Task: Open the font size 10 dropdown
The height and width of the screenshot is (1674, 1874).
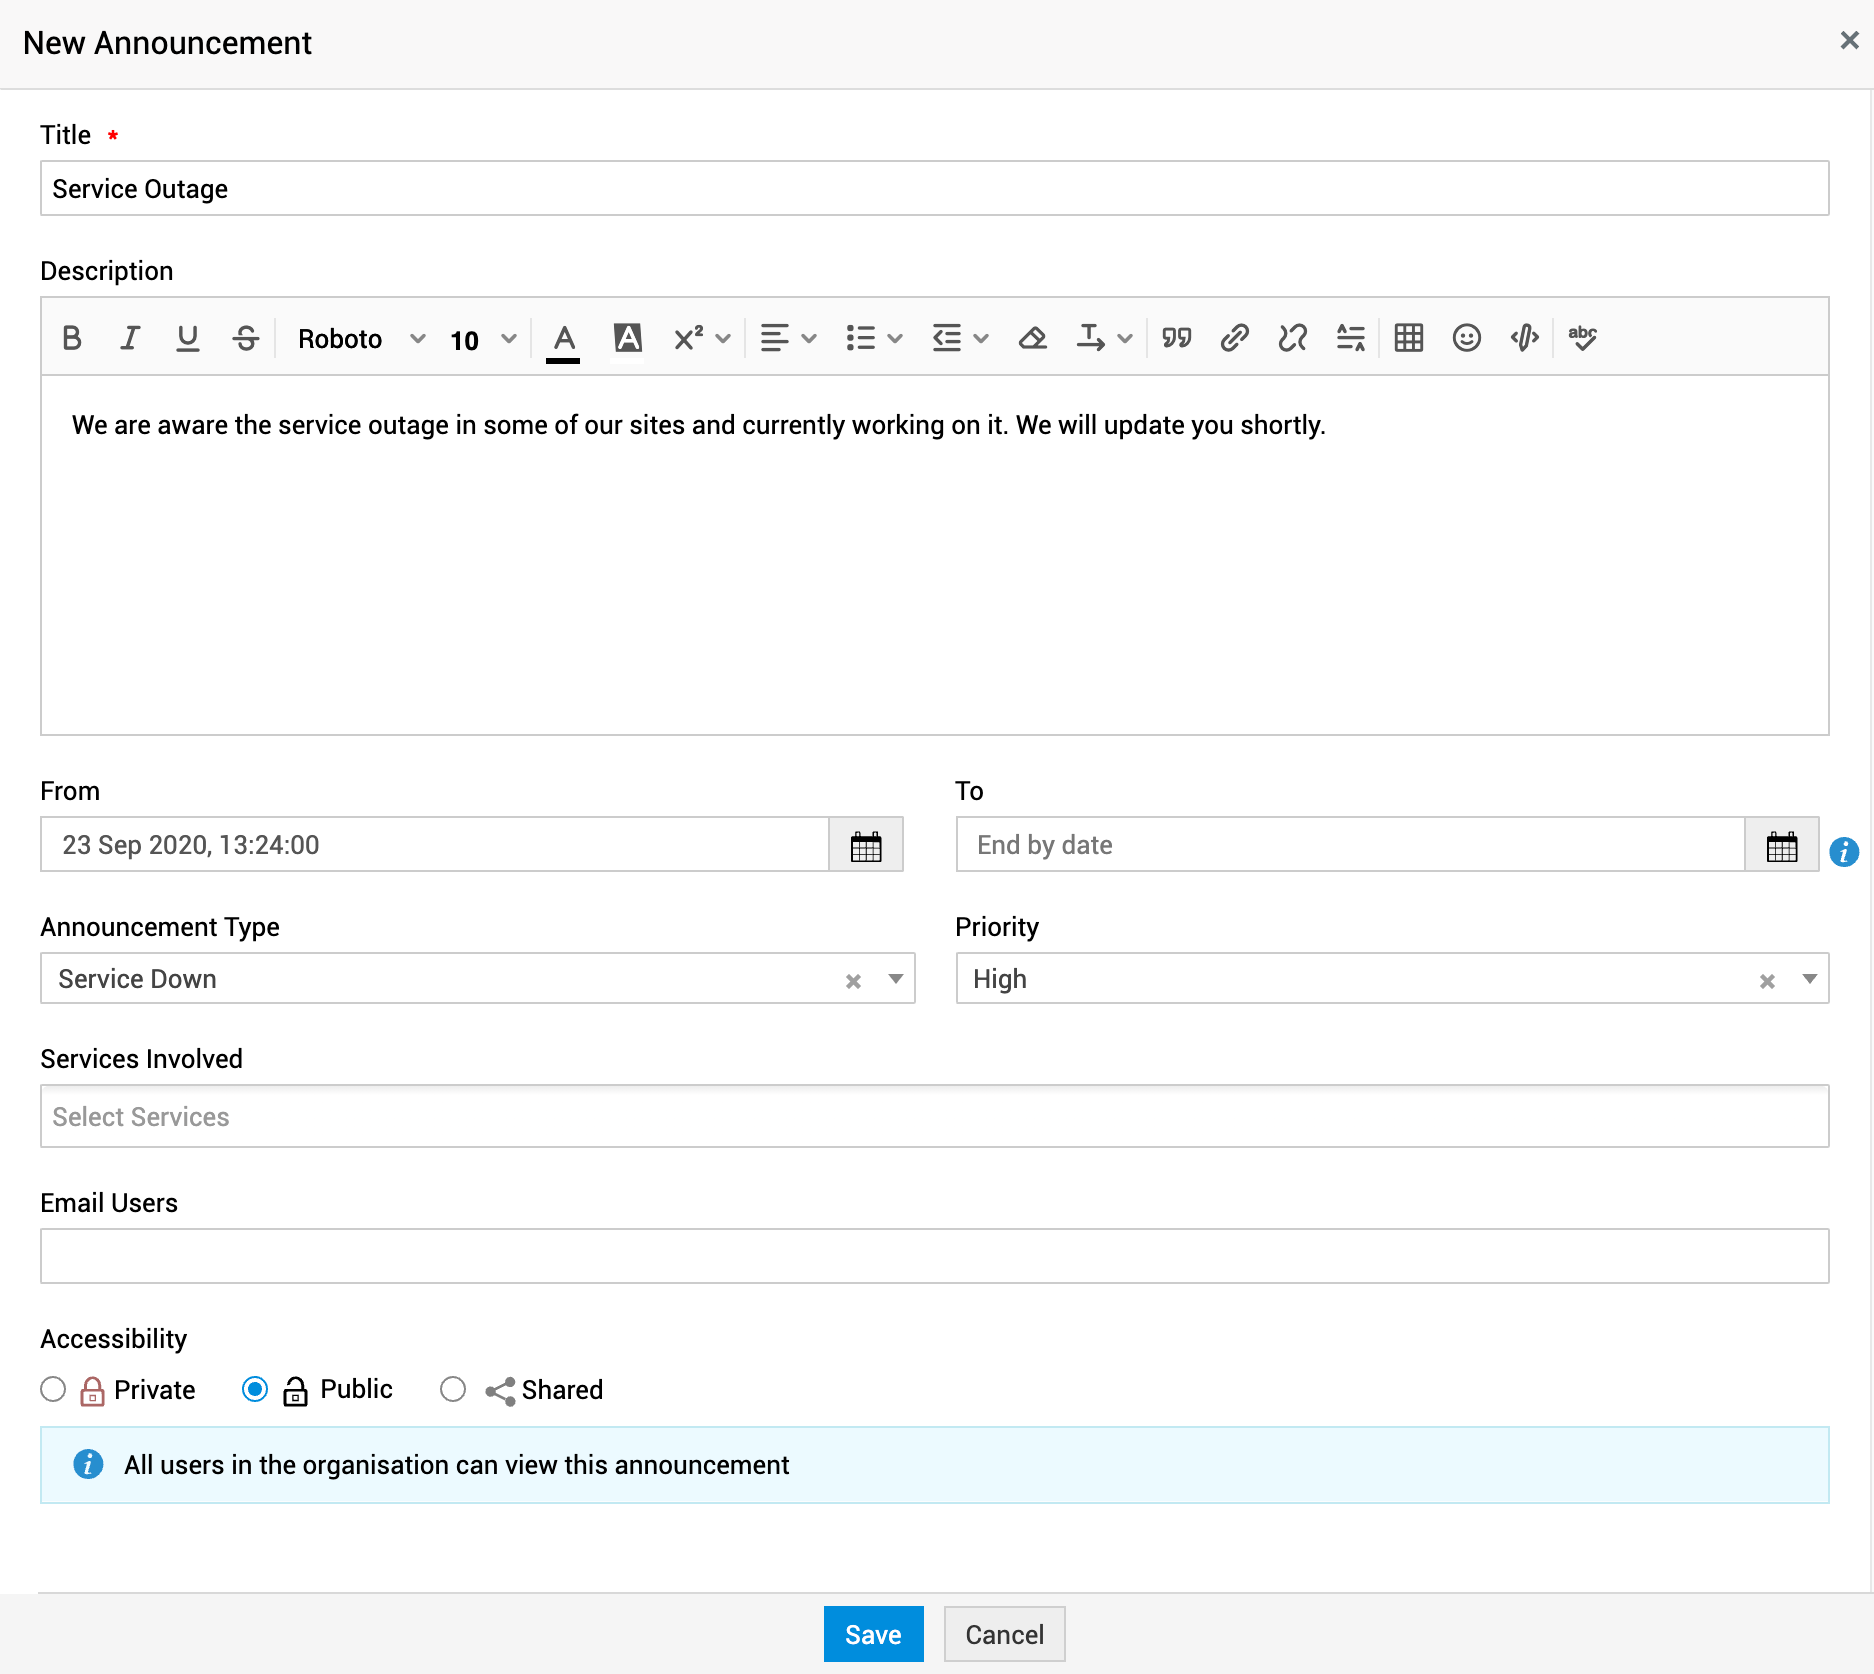Action: pos(482,340)
